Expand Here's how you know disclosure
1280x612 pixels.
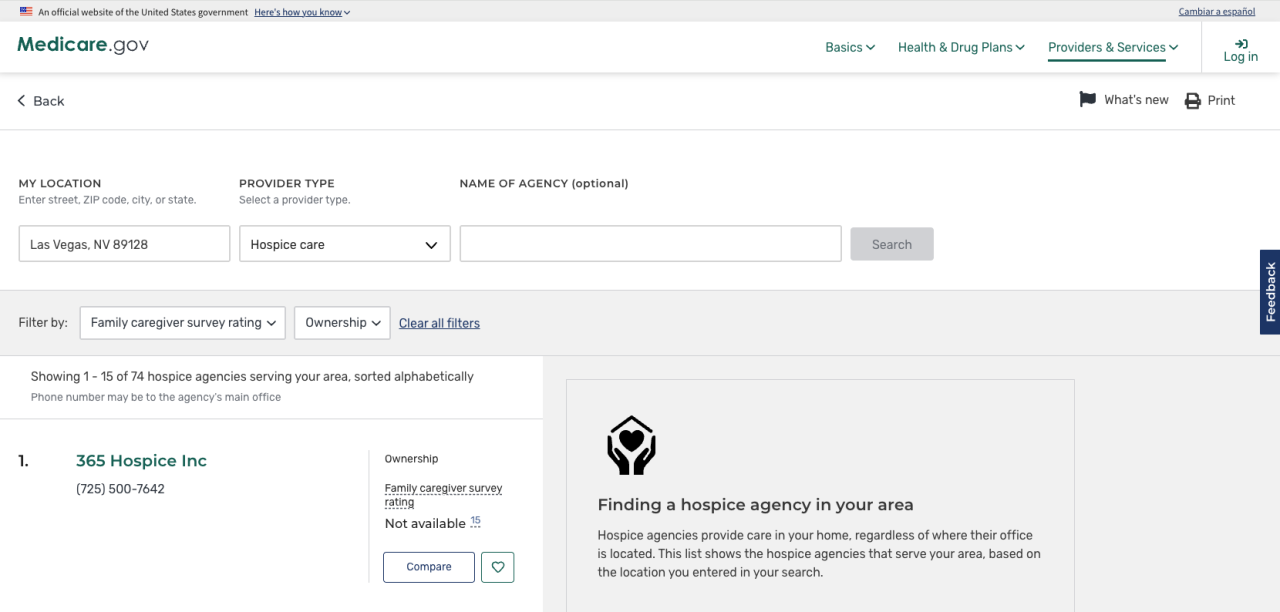[x=302, y=12]
